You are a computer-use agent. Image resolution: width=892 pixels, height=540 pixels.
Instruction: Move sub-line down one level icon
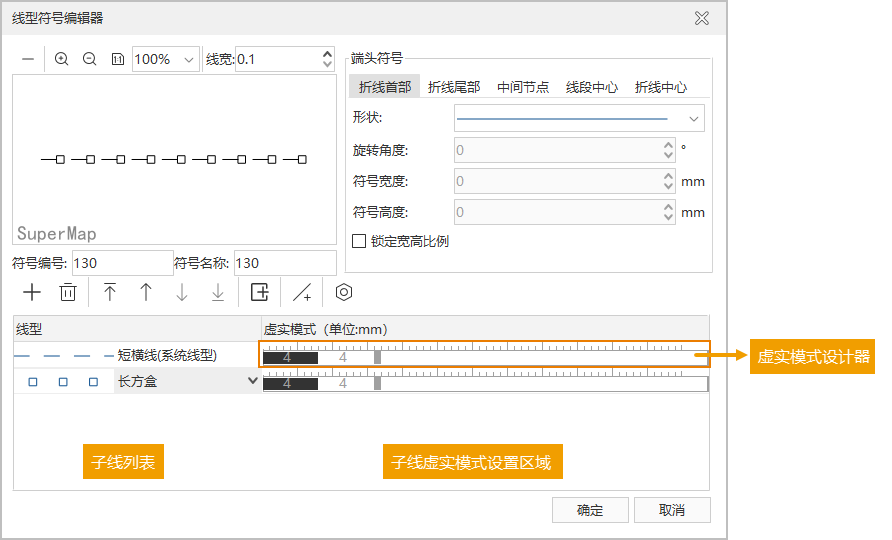[182, 292]
